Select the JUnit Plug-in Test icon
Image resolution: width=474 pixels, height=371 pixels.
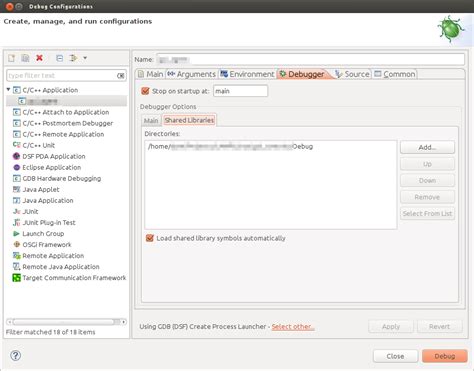point(17,222)
